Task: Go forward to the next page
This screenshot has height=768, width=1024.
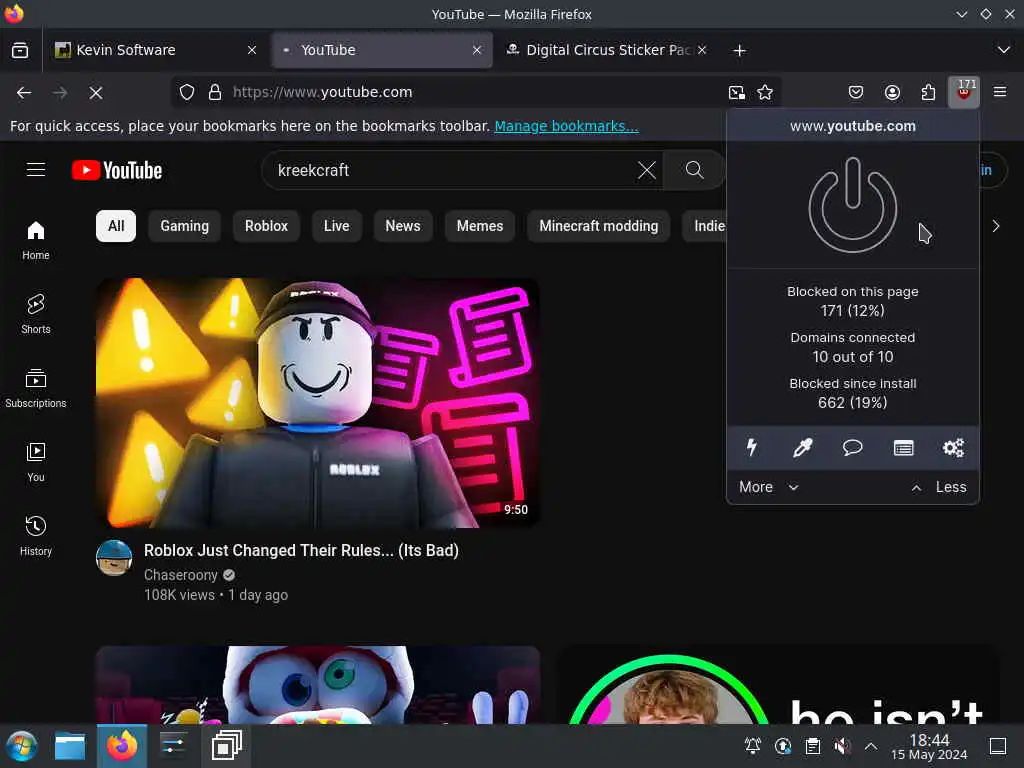Action: click(60, 93)
